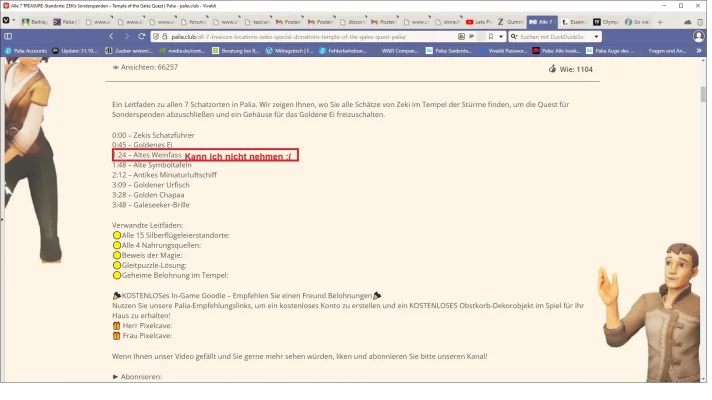Click the 'Frau Pixelcave:' referral line
The height and width of the screenshot is (400, 712).
(x=142, y=336)
